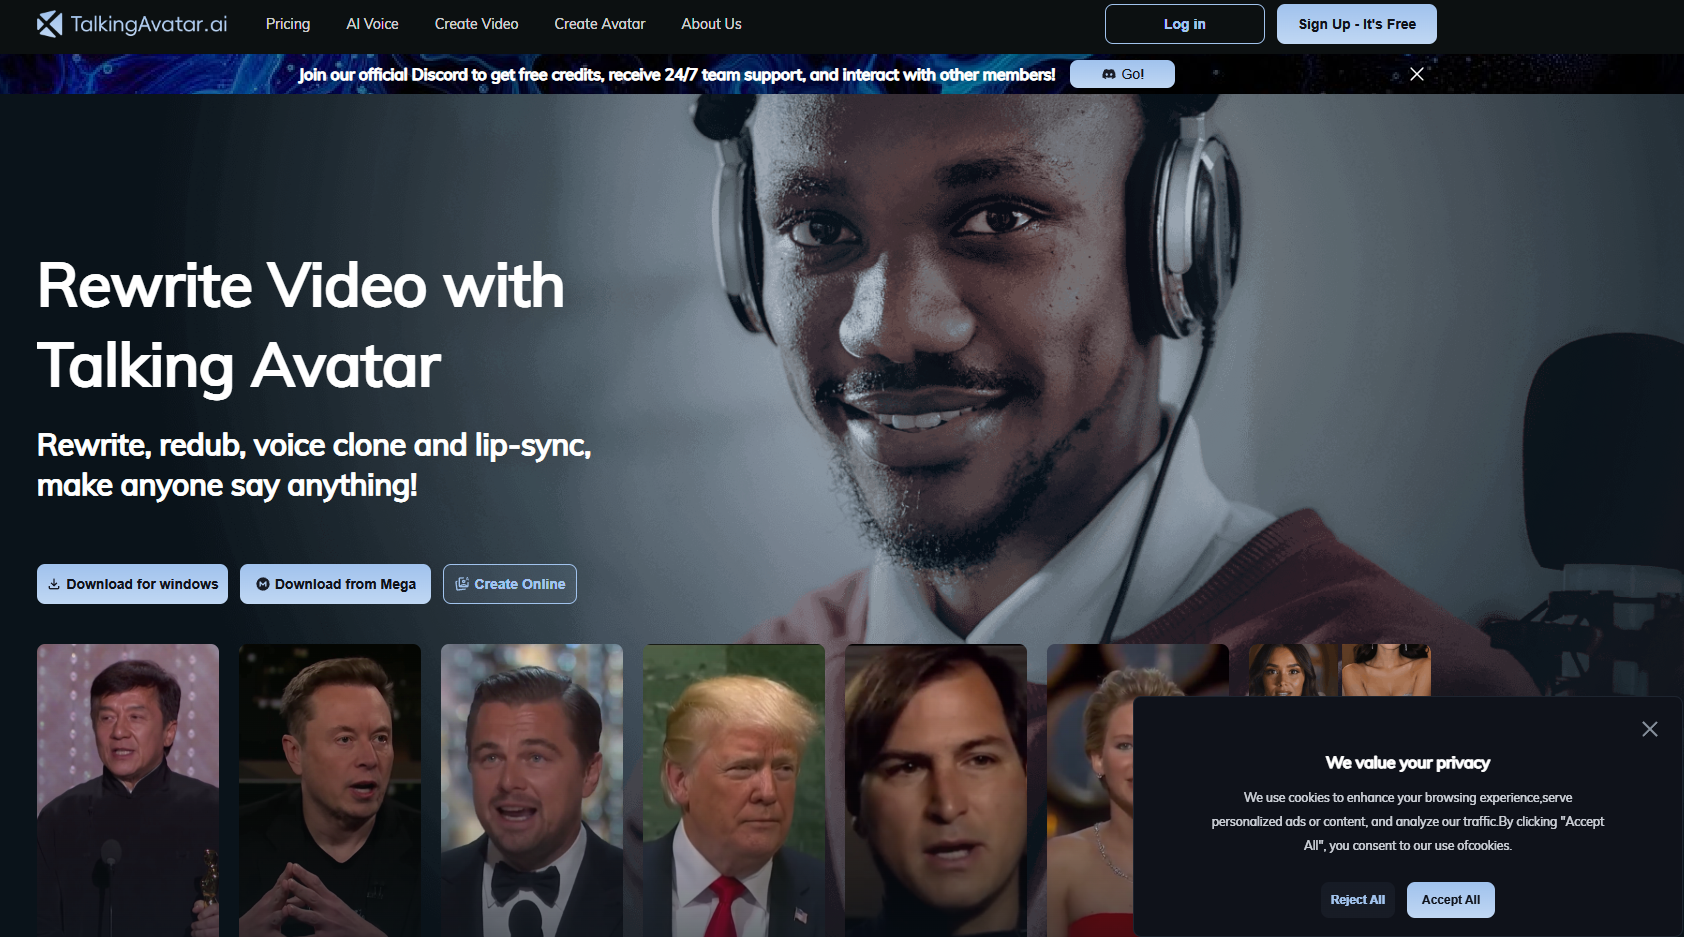
Task: Reject all cookies
Action: pos(1357,900)
